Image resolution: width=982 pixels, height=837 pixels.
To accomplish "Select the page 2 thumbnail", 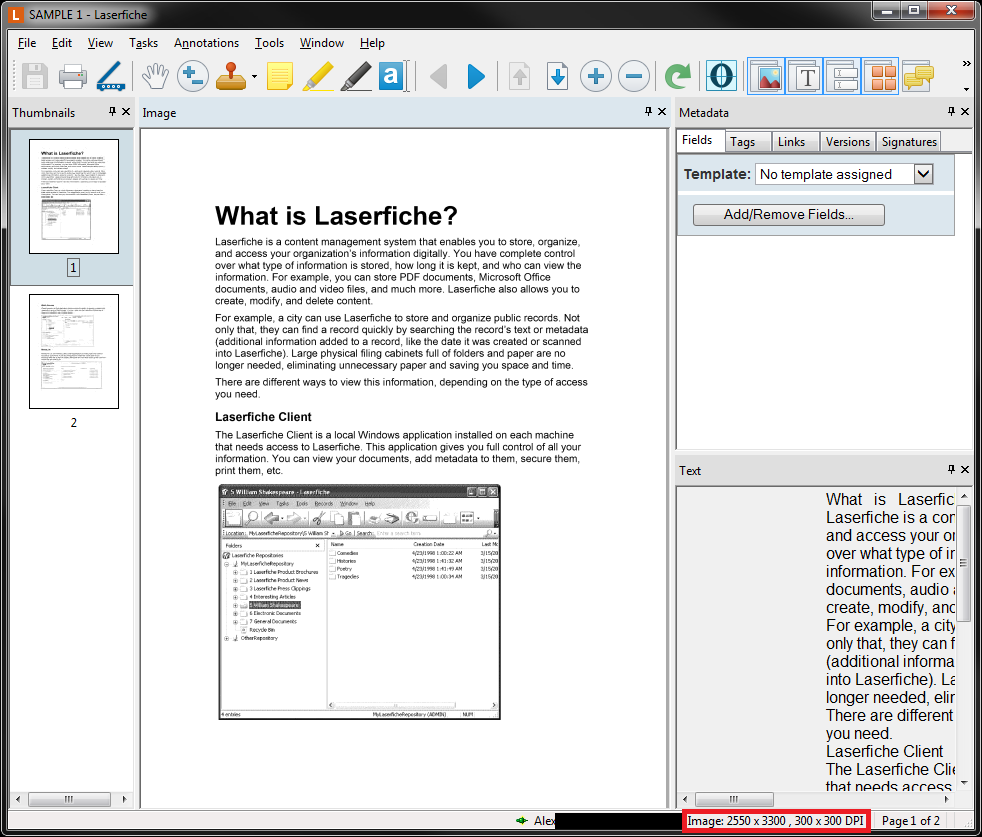I will click(x=74, y=351).
